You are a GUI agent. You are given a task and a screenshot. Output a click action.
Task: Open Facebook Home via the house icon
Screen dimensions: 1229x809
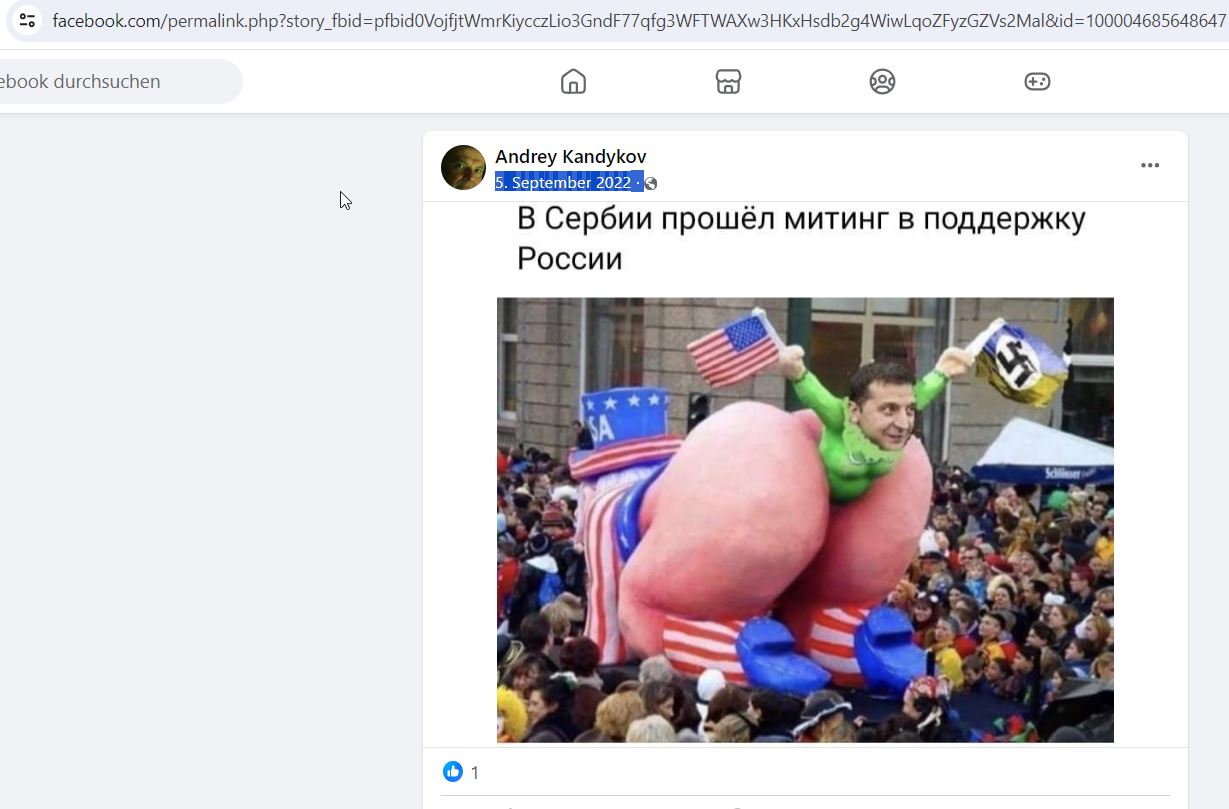(x=573, y=81)
